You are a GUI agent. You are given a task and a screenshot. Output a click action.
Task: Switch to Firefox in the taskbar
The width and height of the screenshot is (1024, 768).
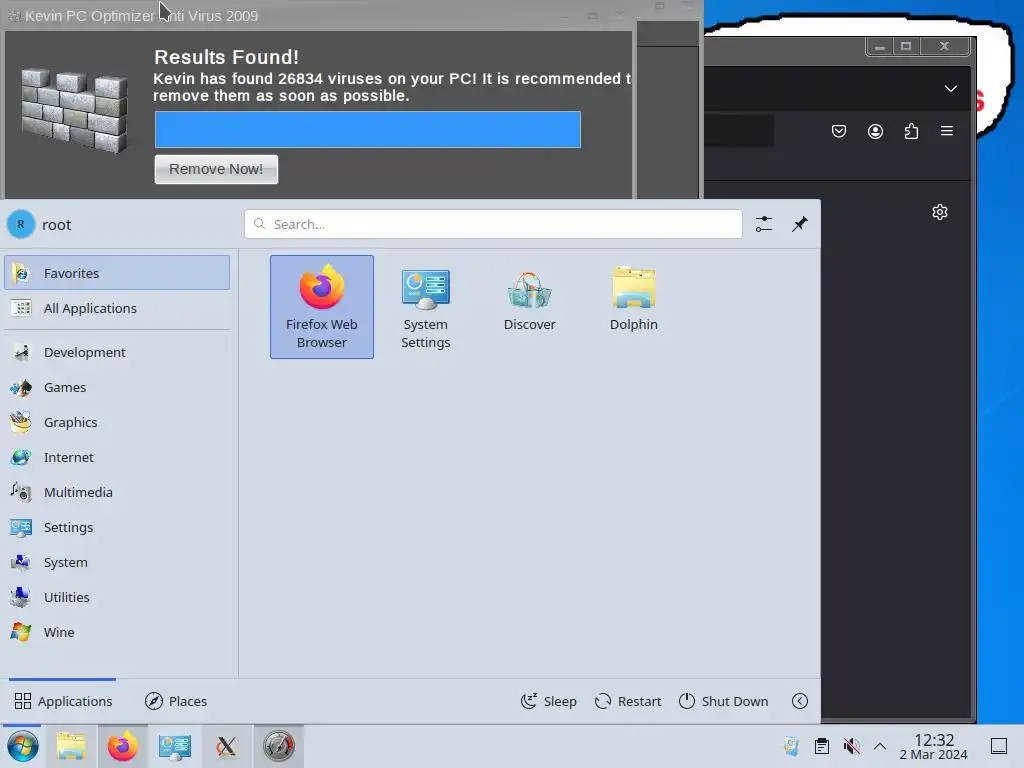pyautogui.click(x=123, y=746)
